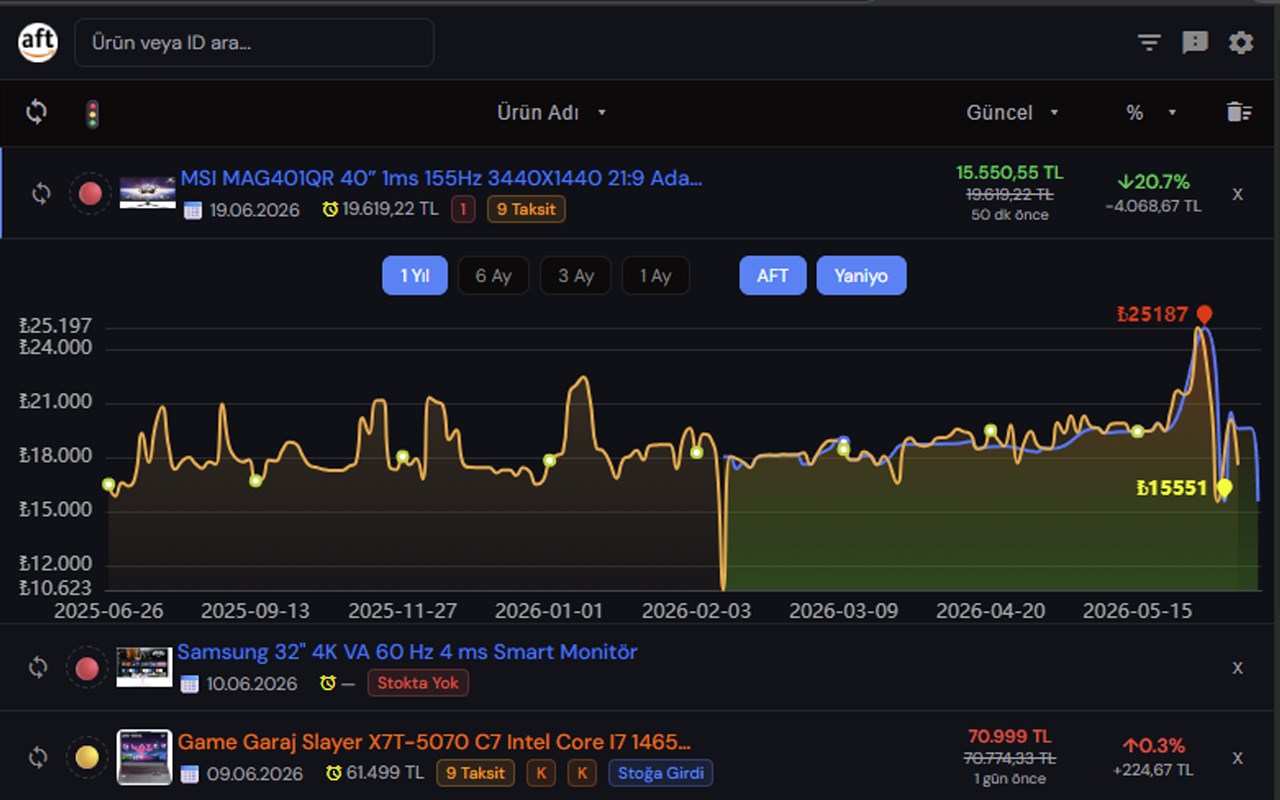
Task: Click the yellow ₺15551 current price marker
Action: point(1224,488)
